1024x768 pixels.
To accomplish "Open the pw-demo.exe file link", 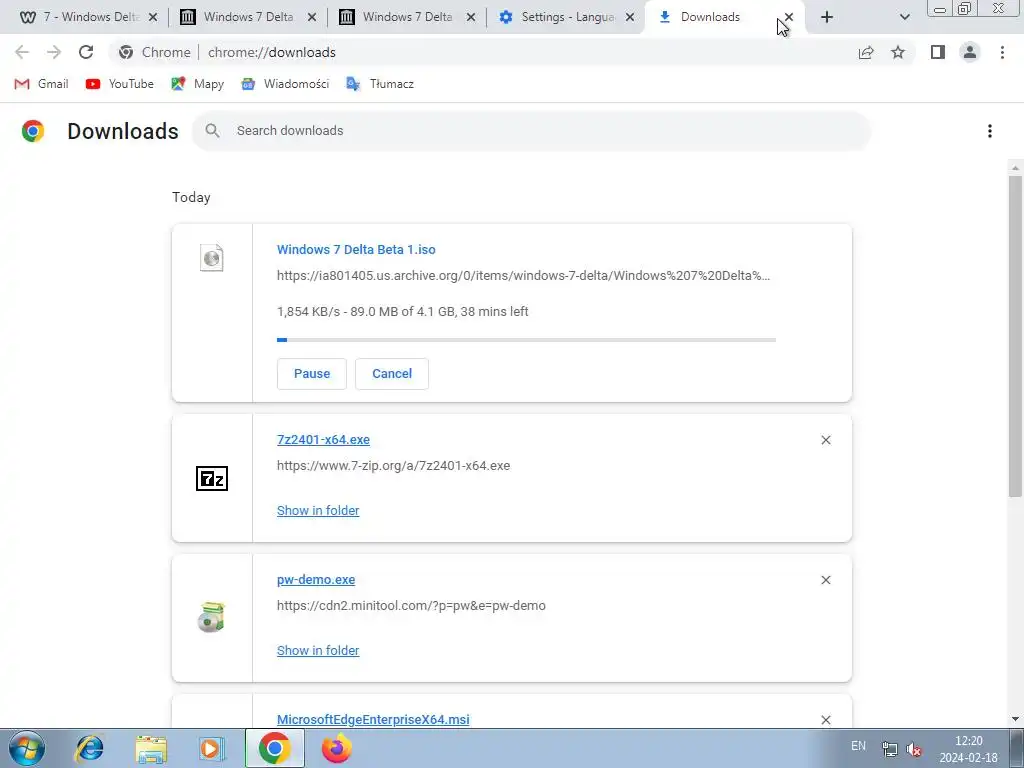I will (316, 579).
